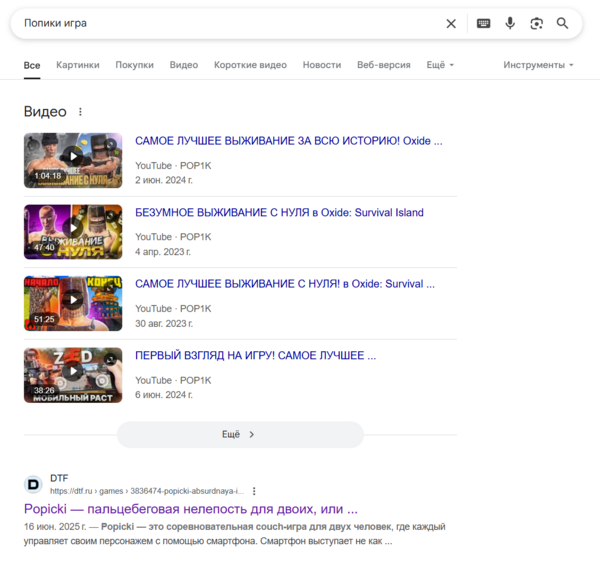
Task: Expand the Ещё dropdown in tabs
Action: (x=440, y=65)
